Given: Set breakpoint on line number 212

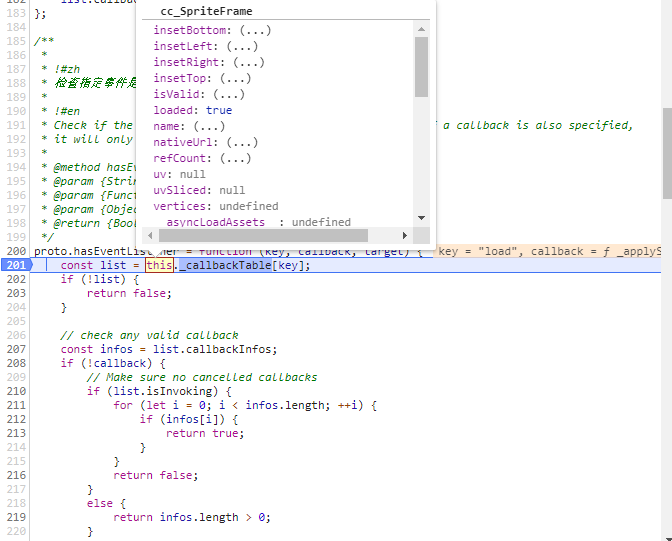Looking at the screenshot, I should click(16, 419).
